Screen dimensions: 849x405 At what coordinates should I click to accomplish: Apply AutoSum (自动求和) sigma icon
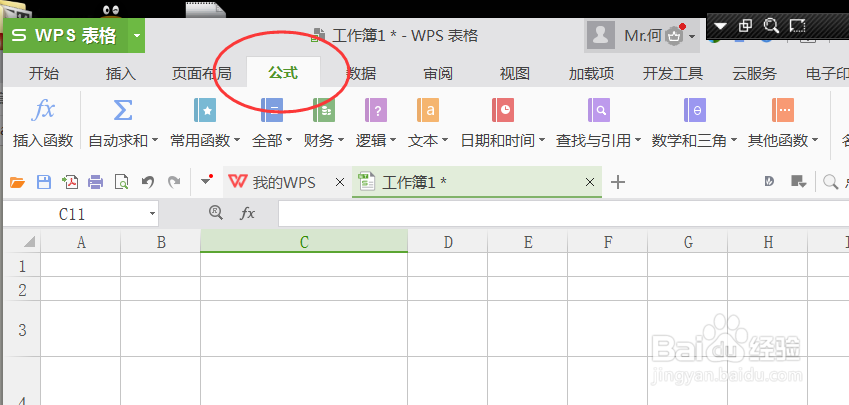pyautogui.click(x=123, y=110)
